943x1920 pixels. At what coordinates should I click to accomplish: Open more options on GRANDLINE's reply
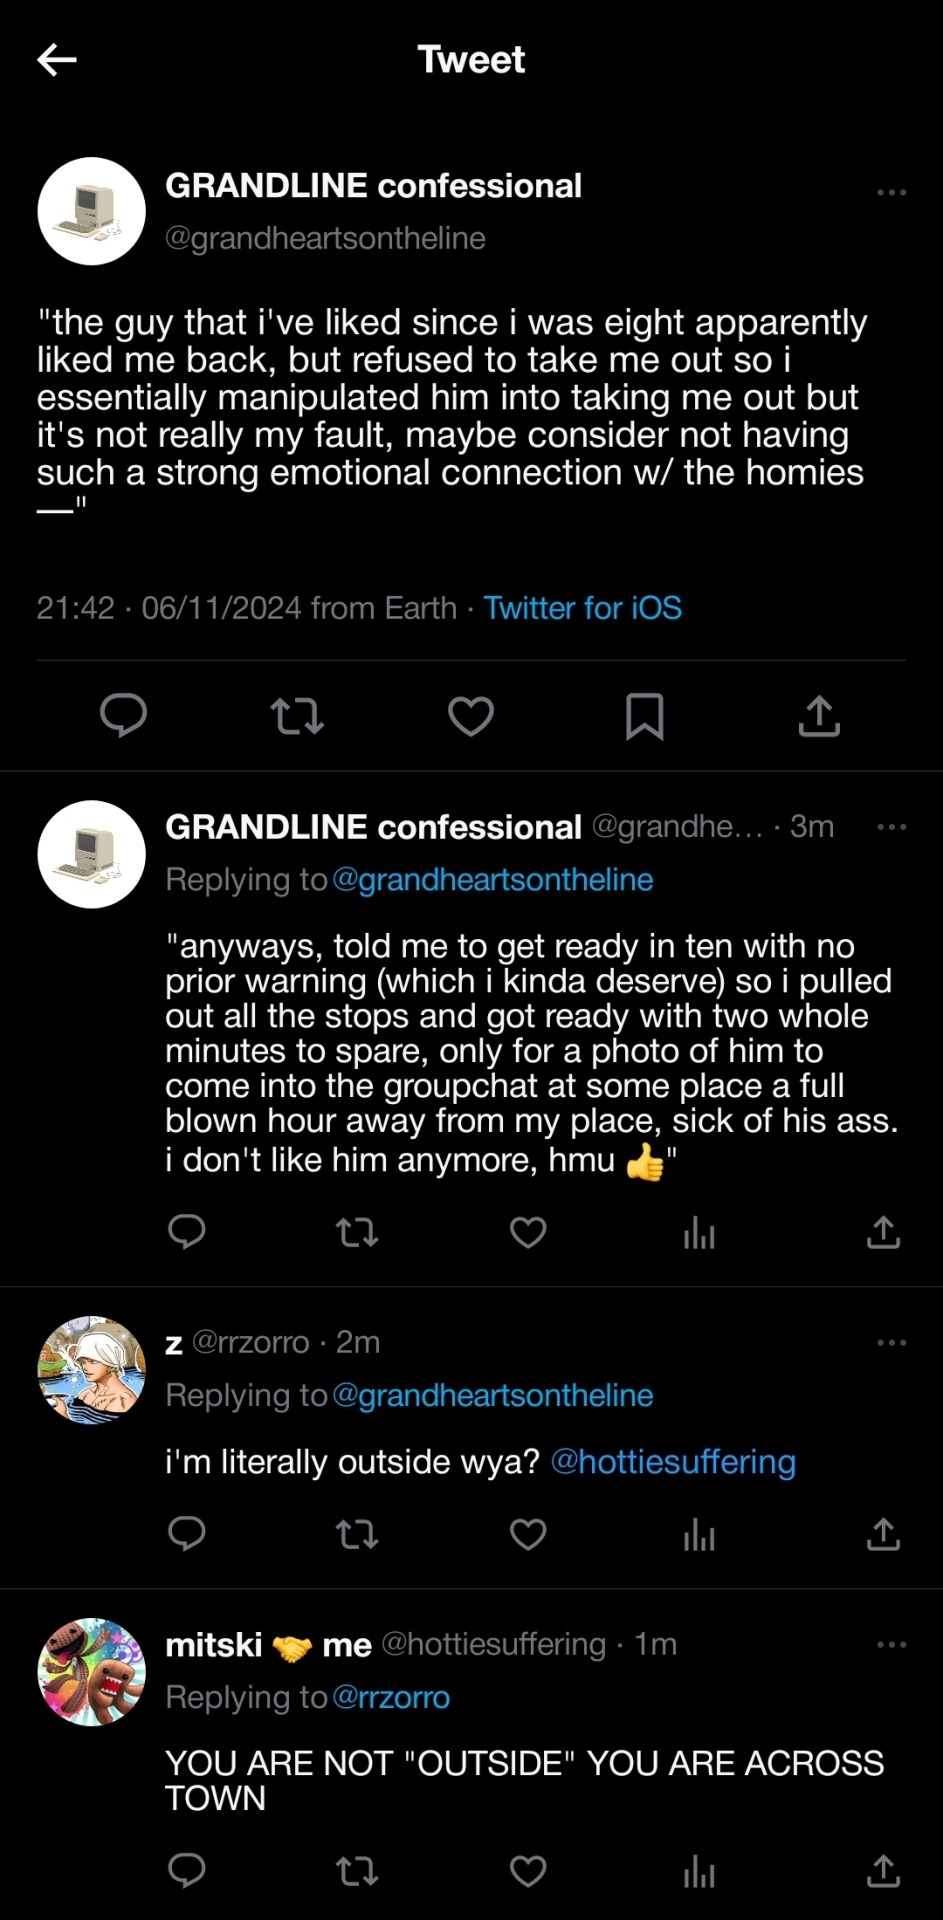(x=891, y=827)
